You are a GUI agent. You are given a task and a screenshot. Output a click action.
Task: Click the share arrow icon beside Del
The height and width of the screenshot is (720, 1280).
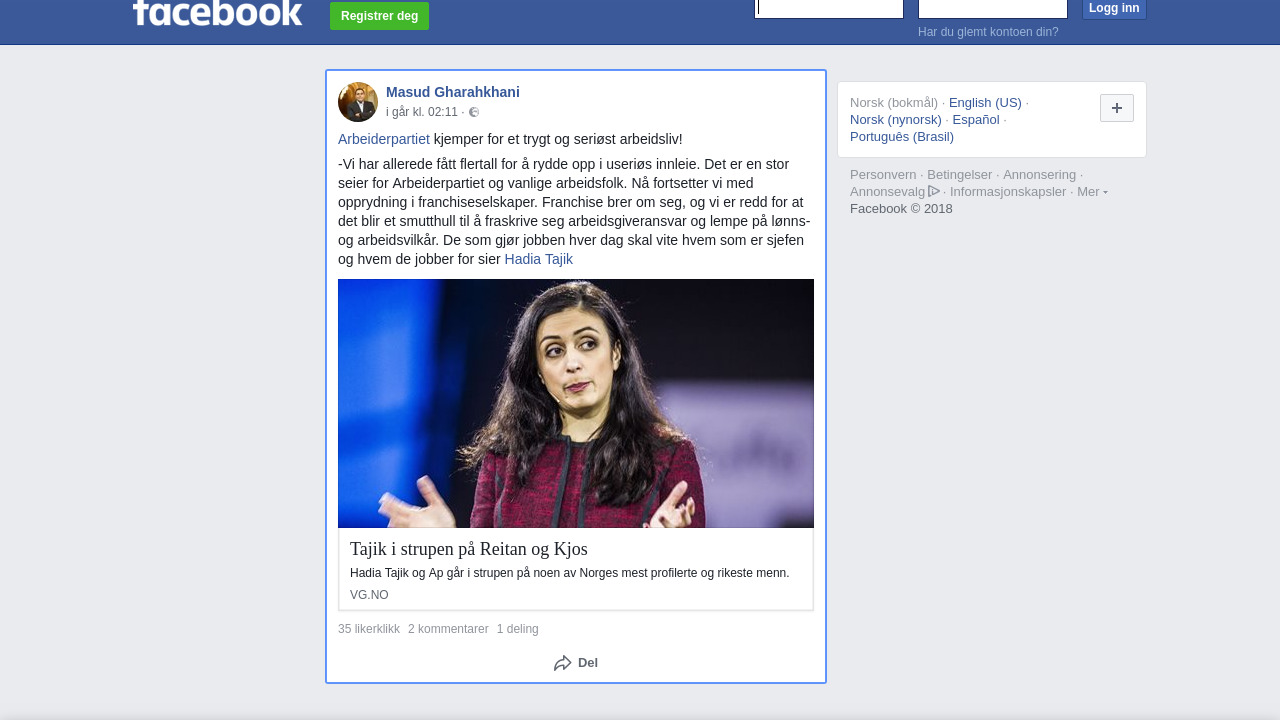coord(563,663)
